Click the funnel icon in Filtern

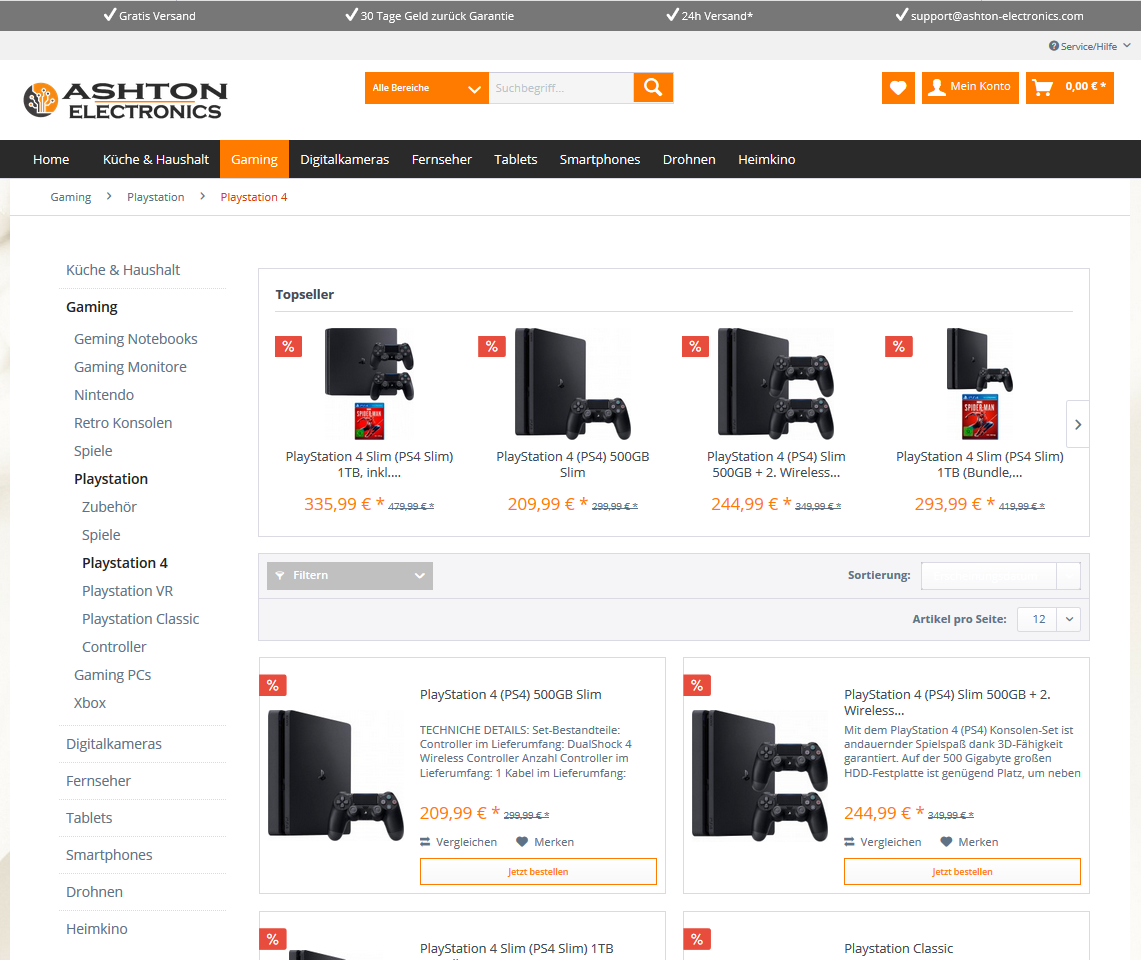click(x=280, y=576)
